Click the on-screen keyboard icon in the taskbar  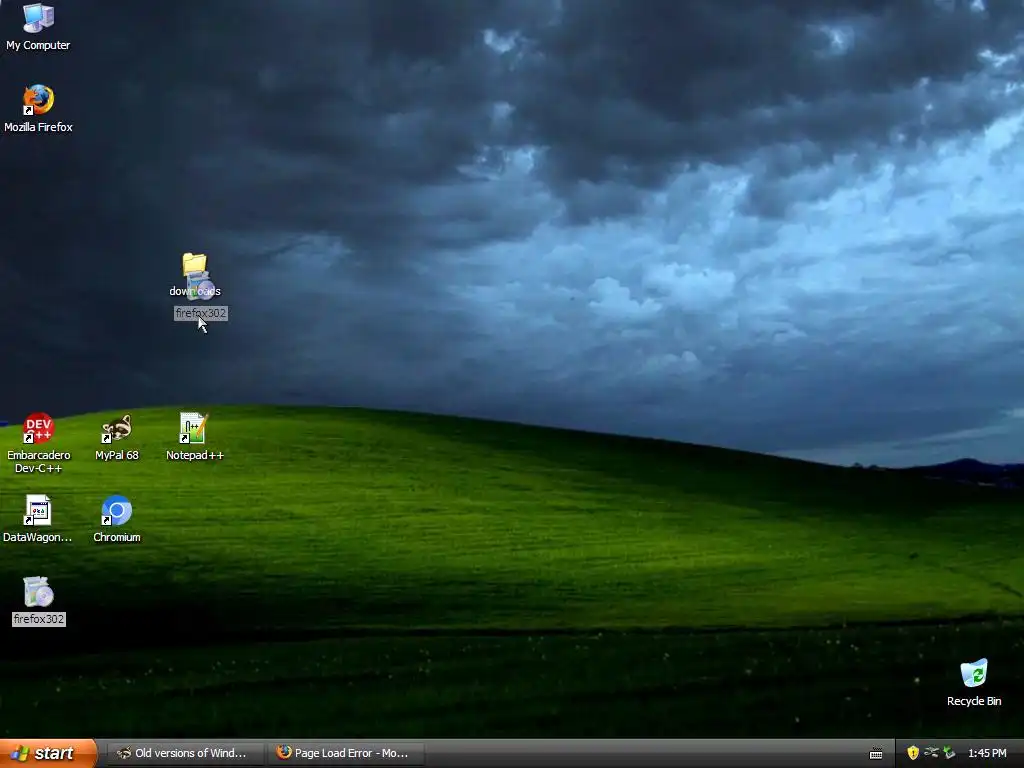(x=876, y=754)
